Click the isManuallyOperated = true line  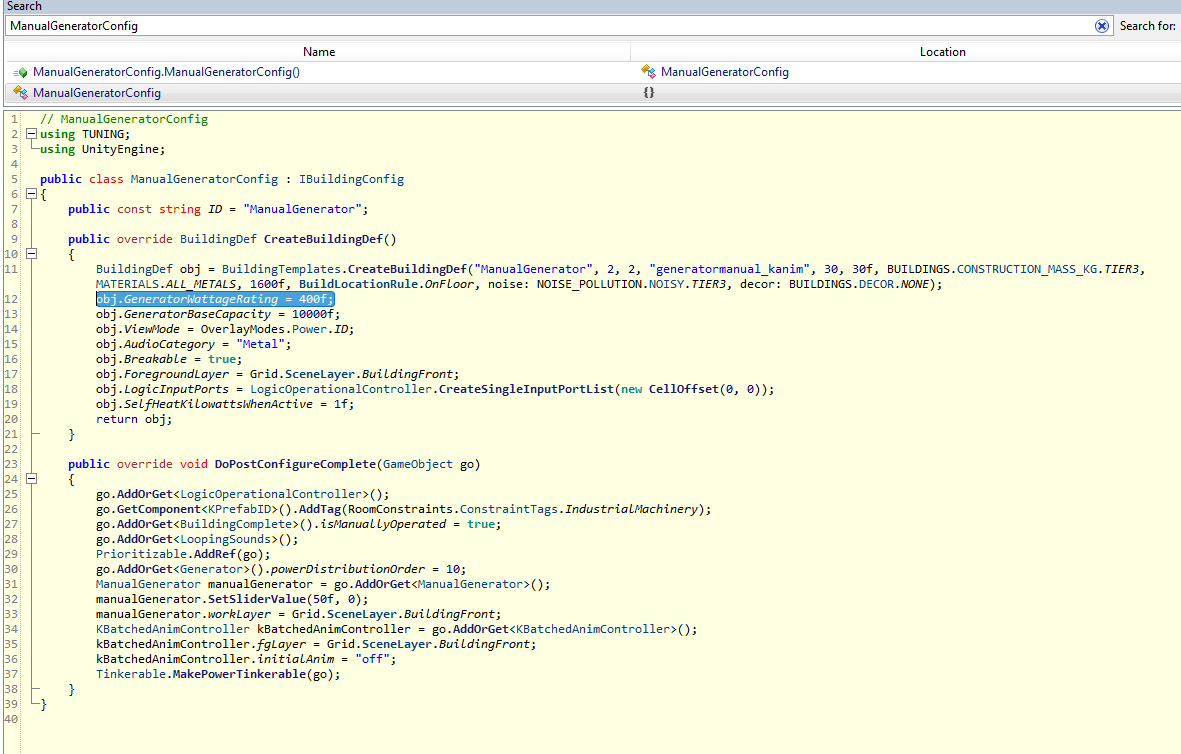click(x=298, y=524)
